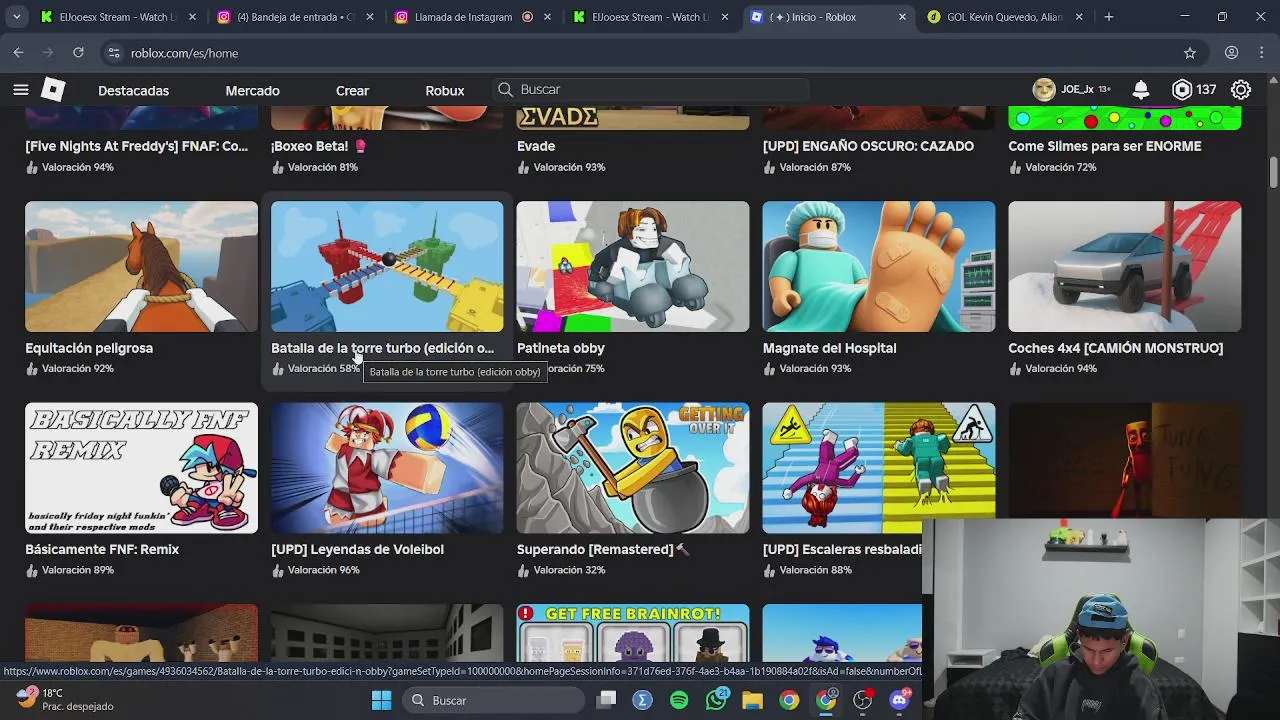Screen dimensions: 1280x720
Task: Open the blue Sigma app on taskbar
Action: (x=642, y=700)
